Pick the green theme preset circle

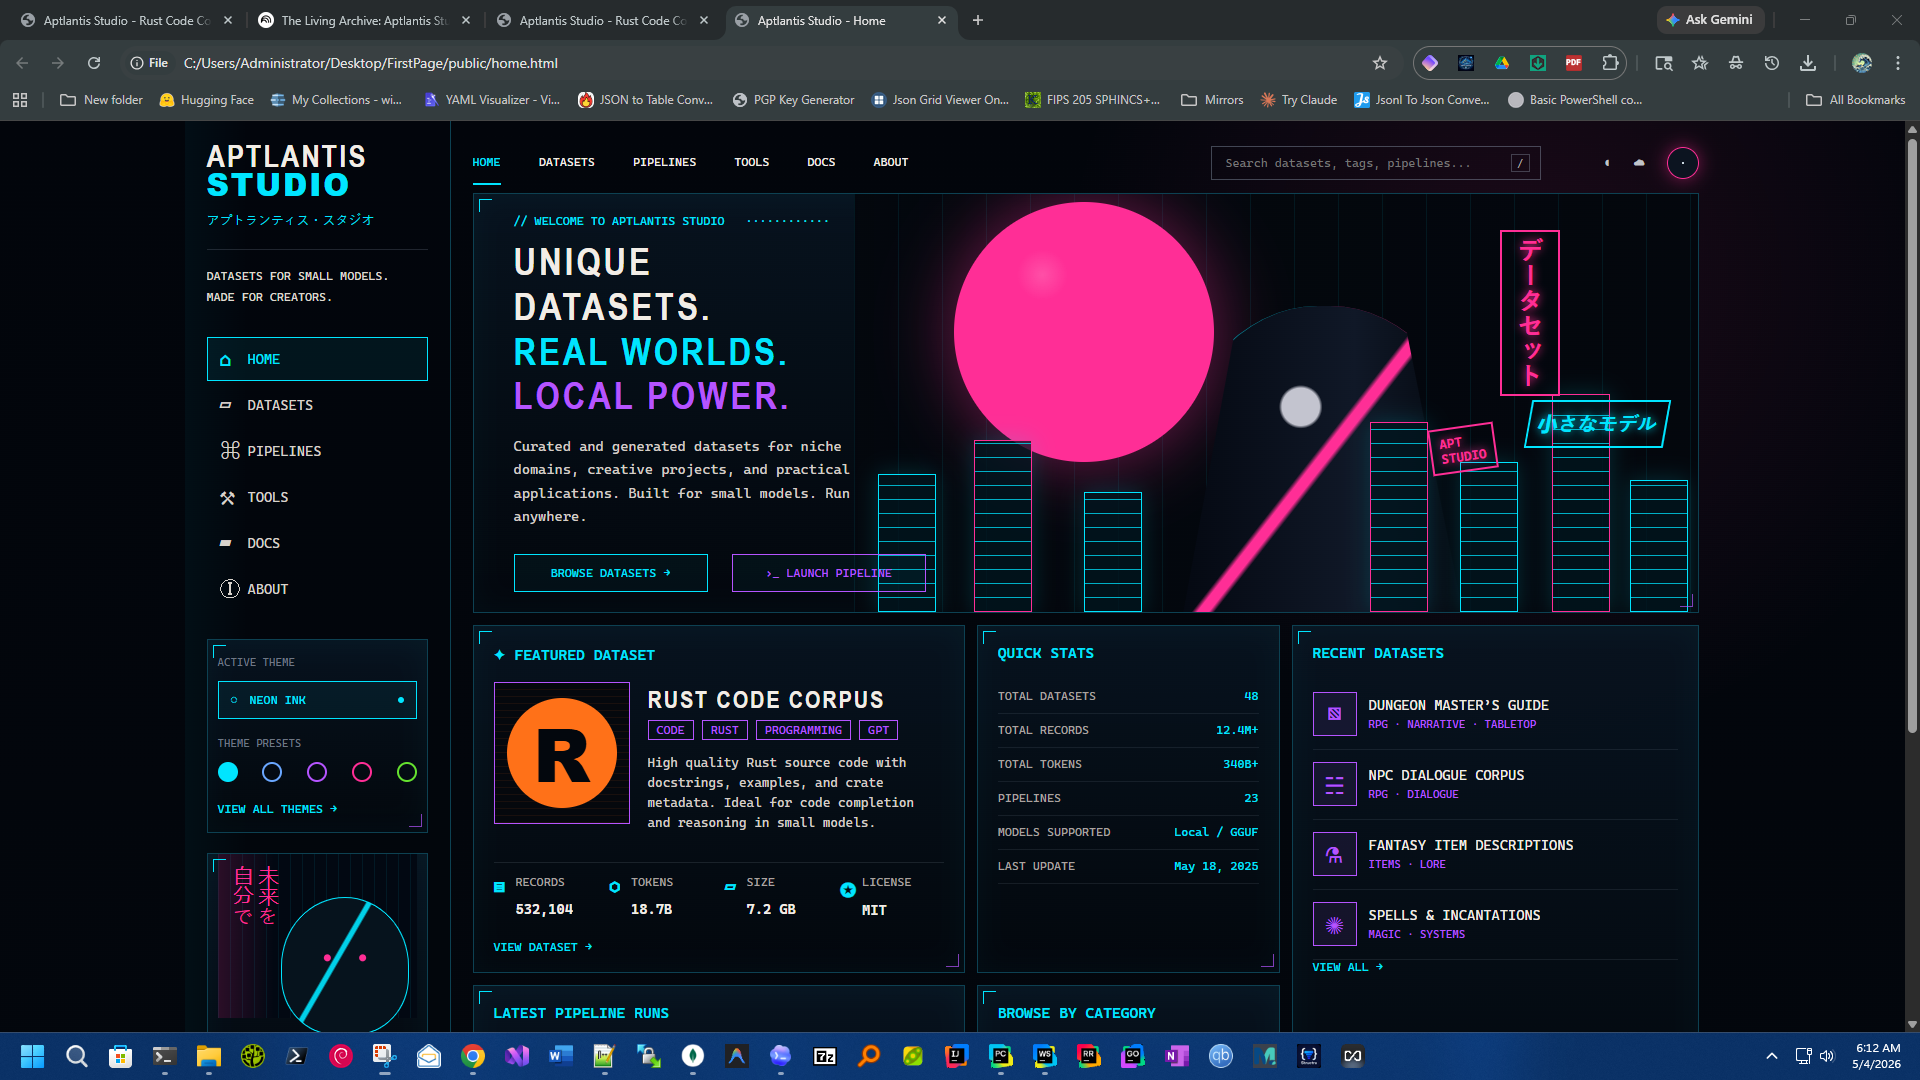(407, 772)
